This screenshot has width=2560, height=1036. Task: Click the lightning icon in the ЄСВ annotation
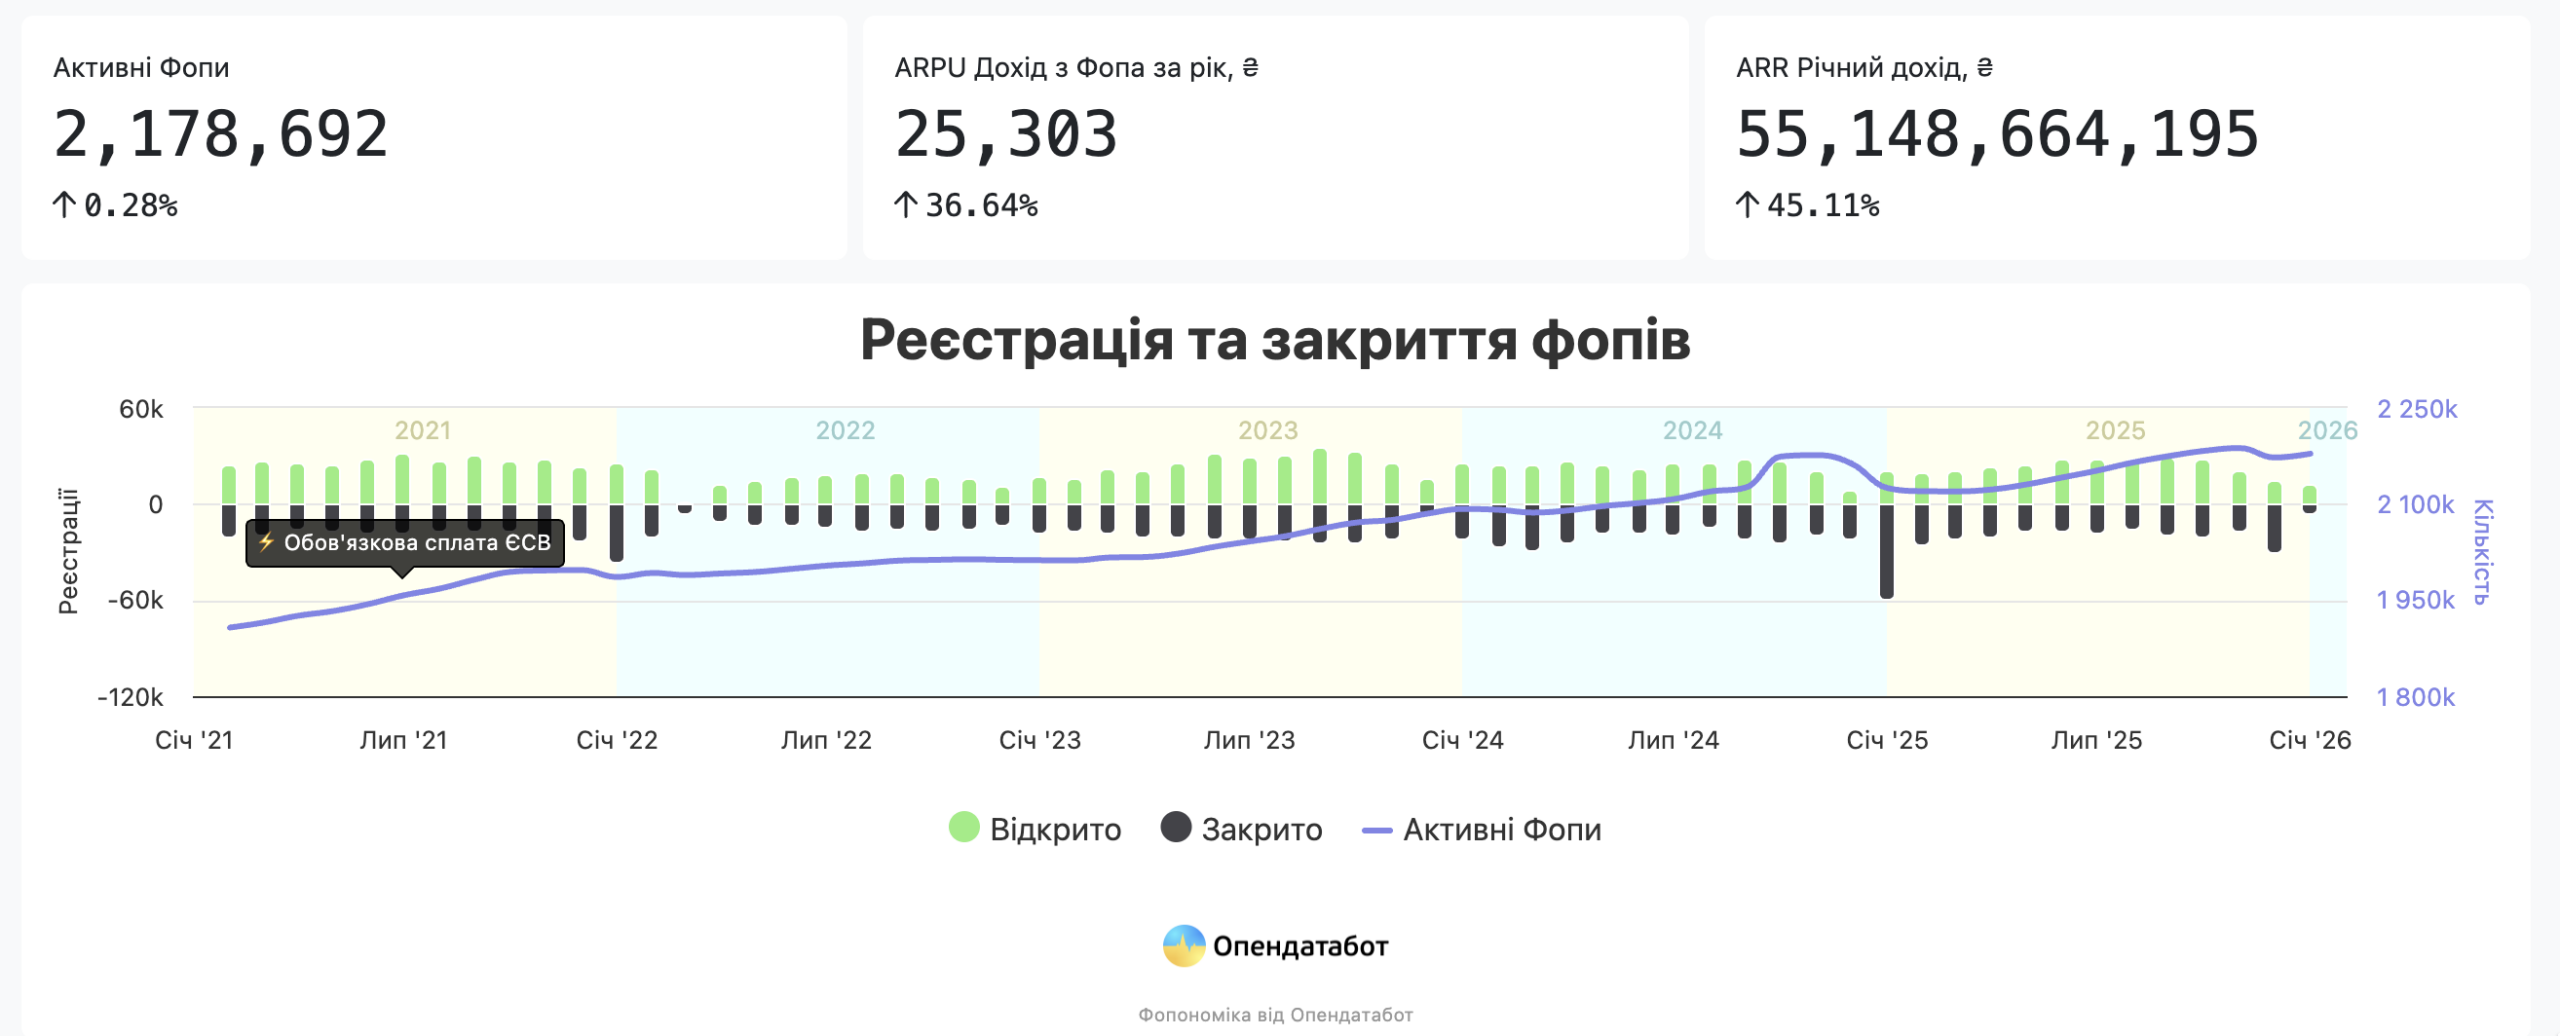[266, 542]
